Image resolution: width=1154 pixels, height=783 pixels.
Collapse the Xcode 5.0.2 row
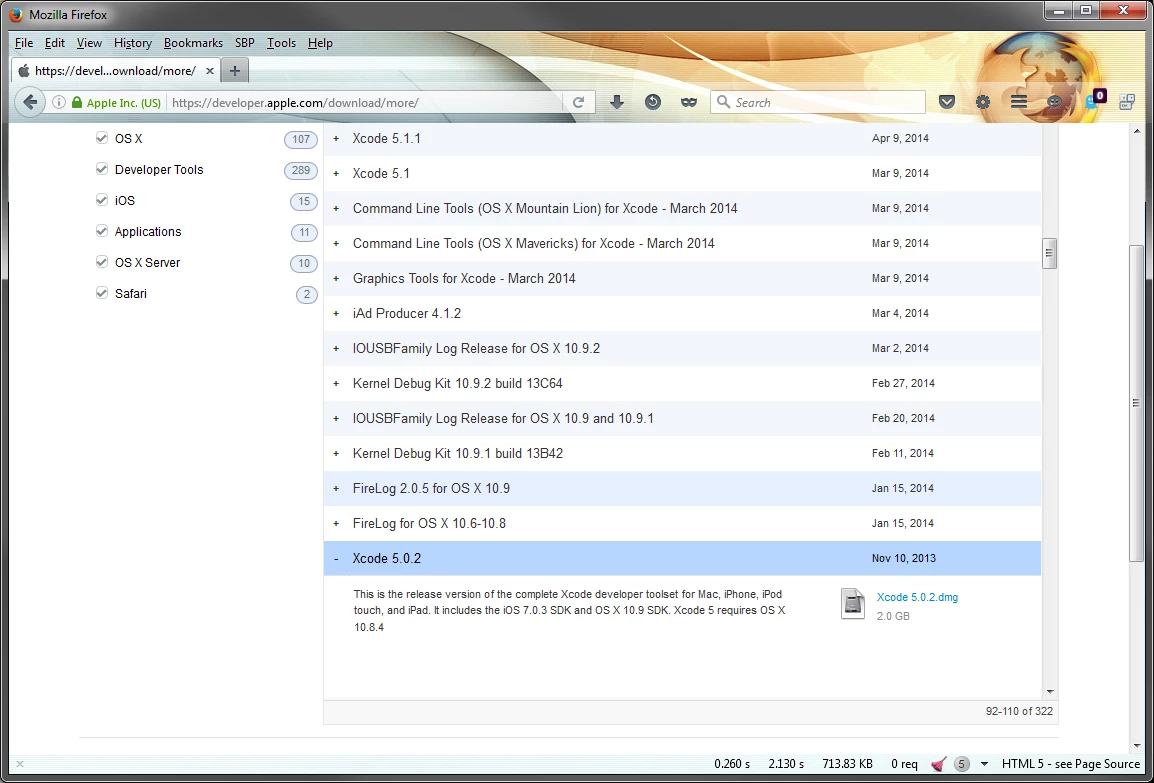pyautogui.click(x=336, y=559)
